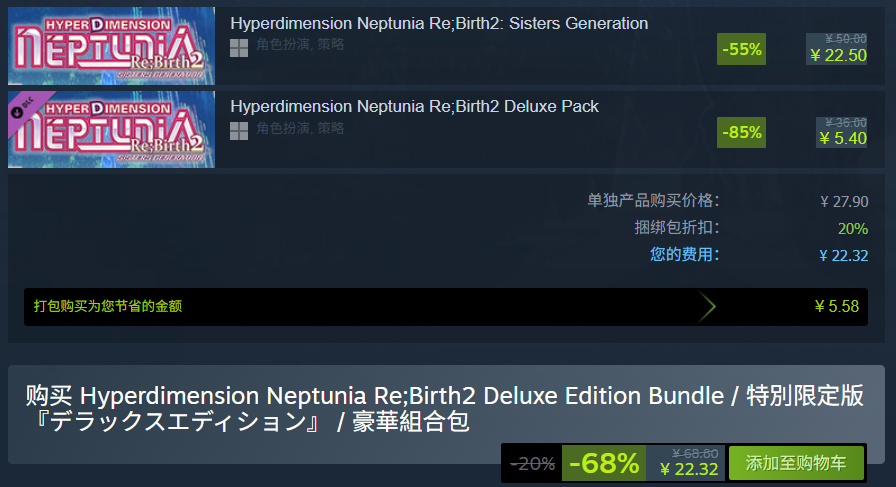Click the -85% discount badge
Viewport: 896px width, 487px height.
pos(741,132)
